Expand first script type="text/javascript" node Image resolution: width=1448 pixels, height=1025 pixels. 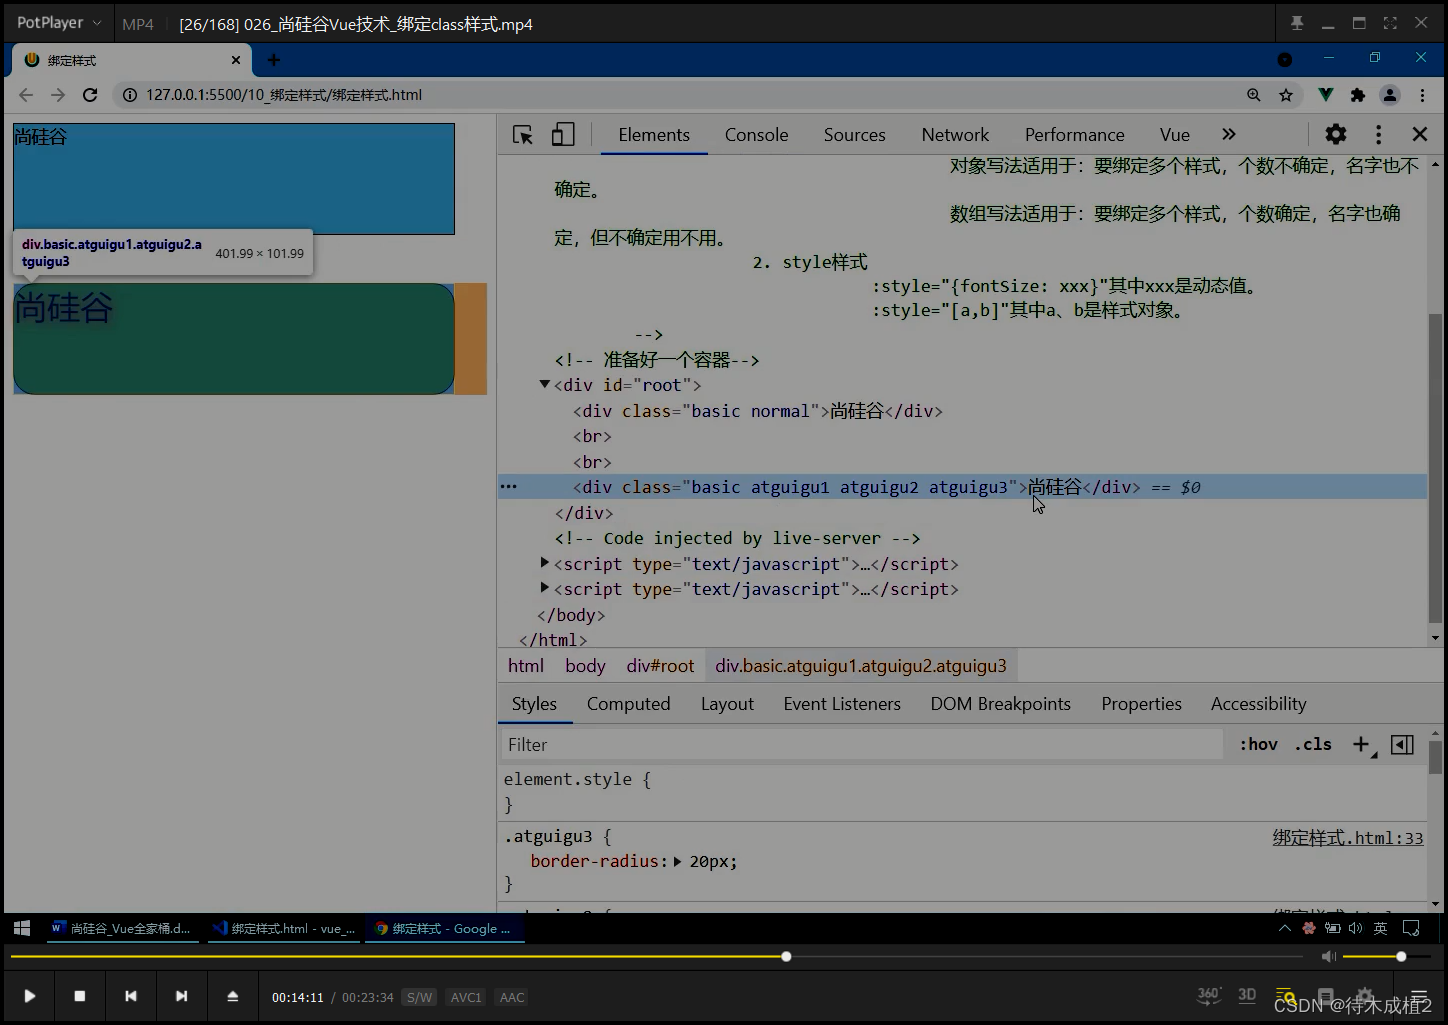point(544,563)
